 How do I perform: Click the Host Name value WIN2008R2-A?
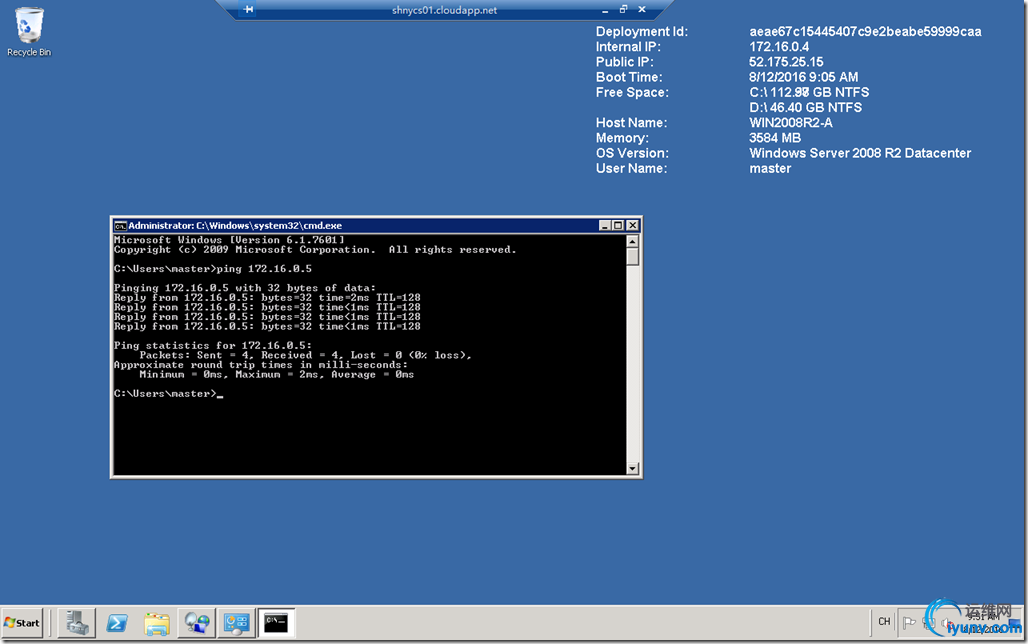(x=791, y=123)
